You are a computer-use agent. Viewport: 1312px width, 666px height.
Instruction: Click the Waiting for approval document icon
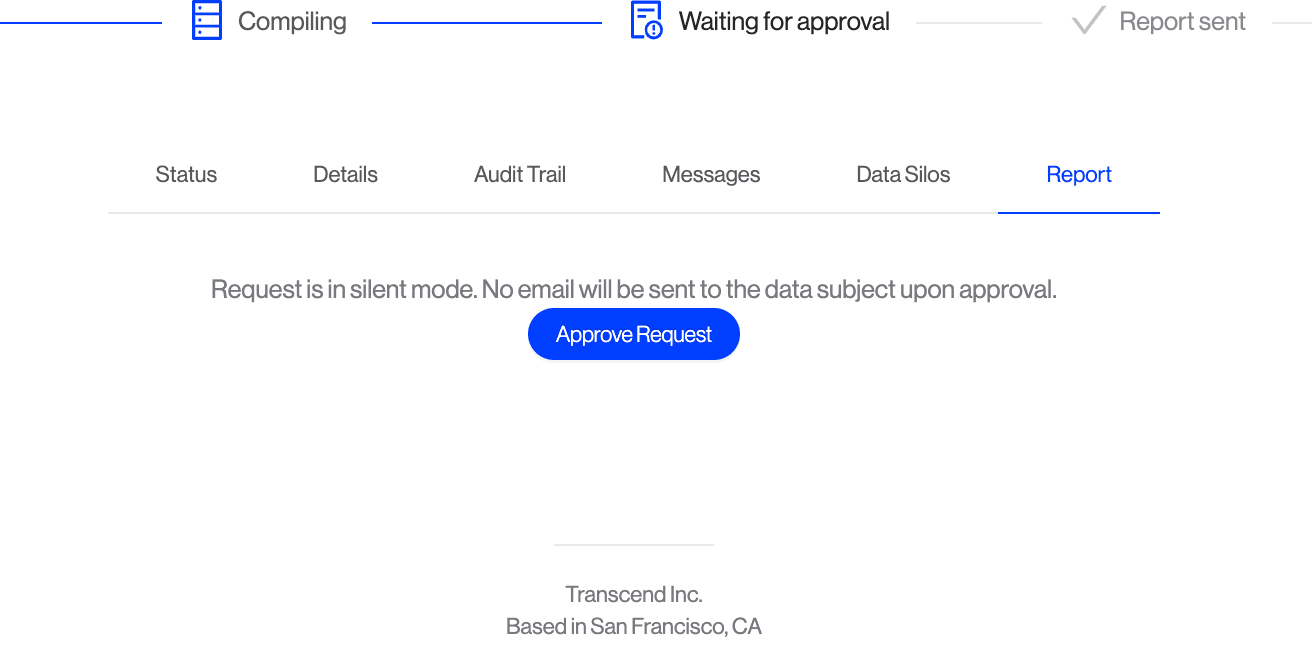tap(646, 21)
